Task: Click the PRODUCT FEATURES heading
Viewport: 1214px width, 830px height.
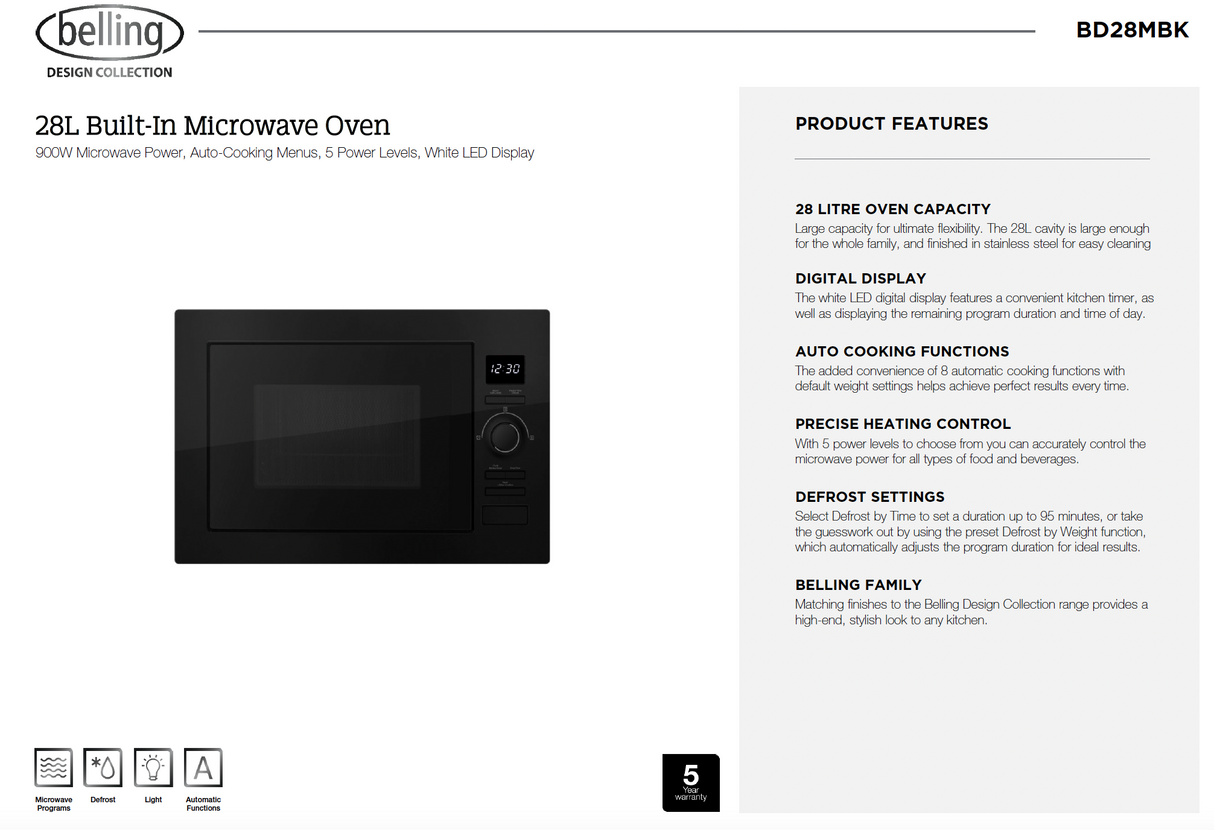Action: tap(891, 123)
